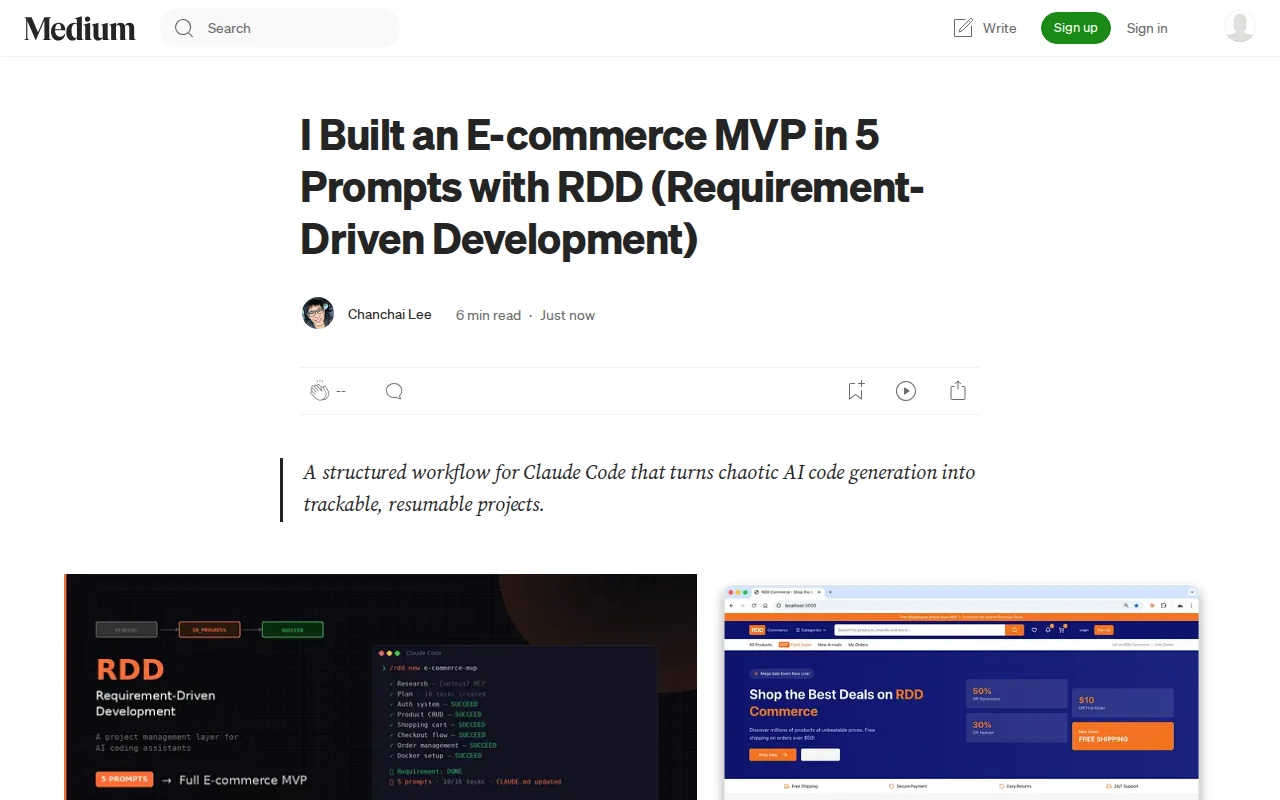Click the article title heading
This screenshot has width=1280, height=800.
(x=612, y=187)
